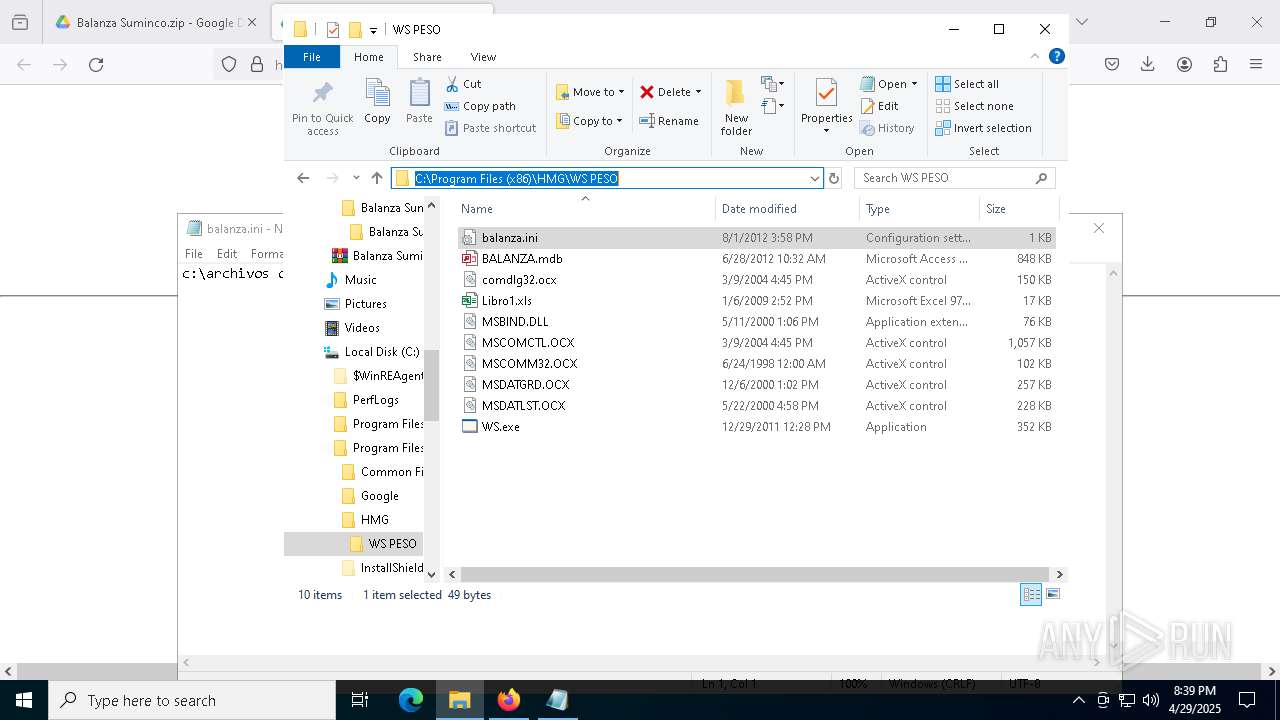The height and width of the screenshot is (720, 1280).
Task: Click the address bar path
Action: click(517, 178)
